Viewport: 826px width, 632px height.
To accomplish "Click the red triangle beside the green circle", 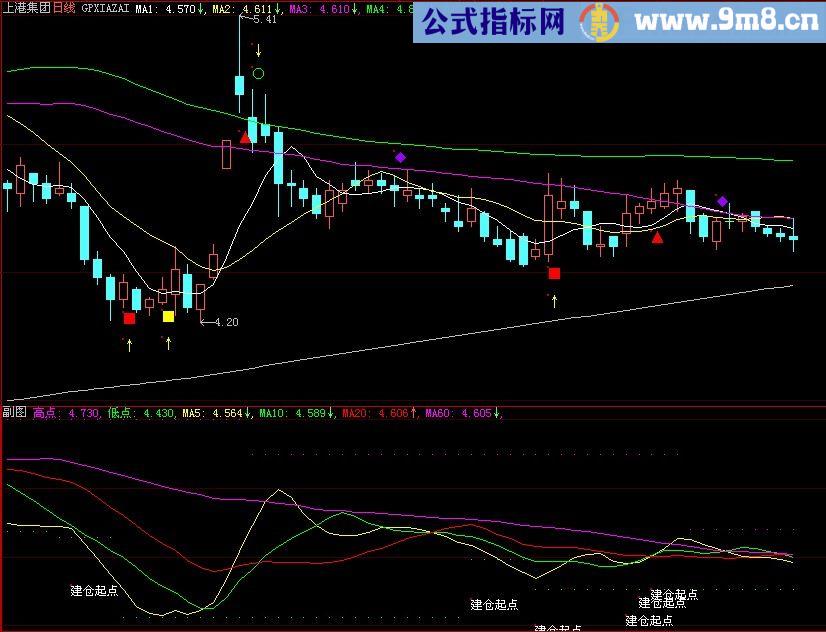I will 245,137.
